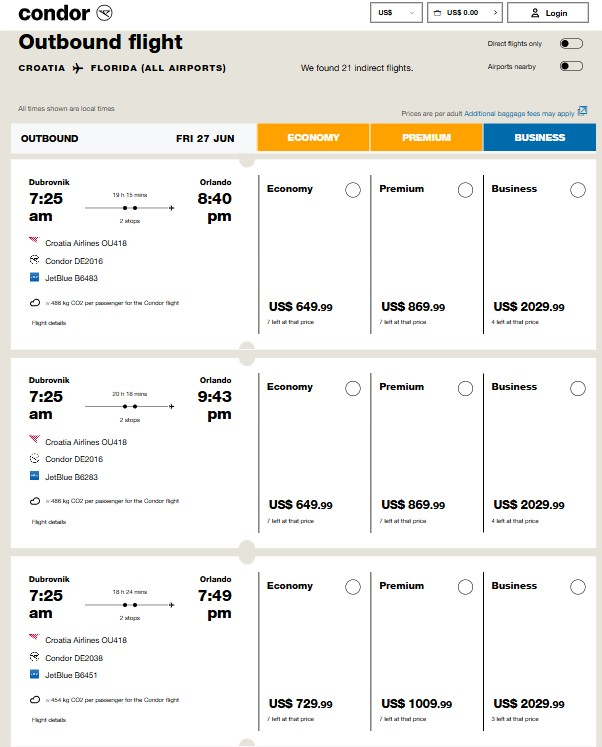
Task: Select Premium fare for 8:40 pm arrival flight
Action: pyautogui.click(x=465, y=190)
